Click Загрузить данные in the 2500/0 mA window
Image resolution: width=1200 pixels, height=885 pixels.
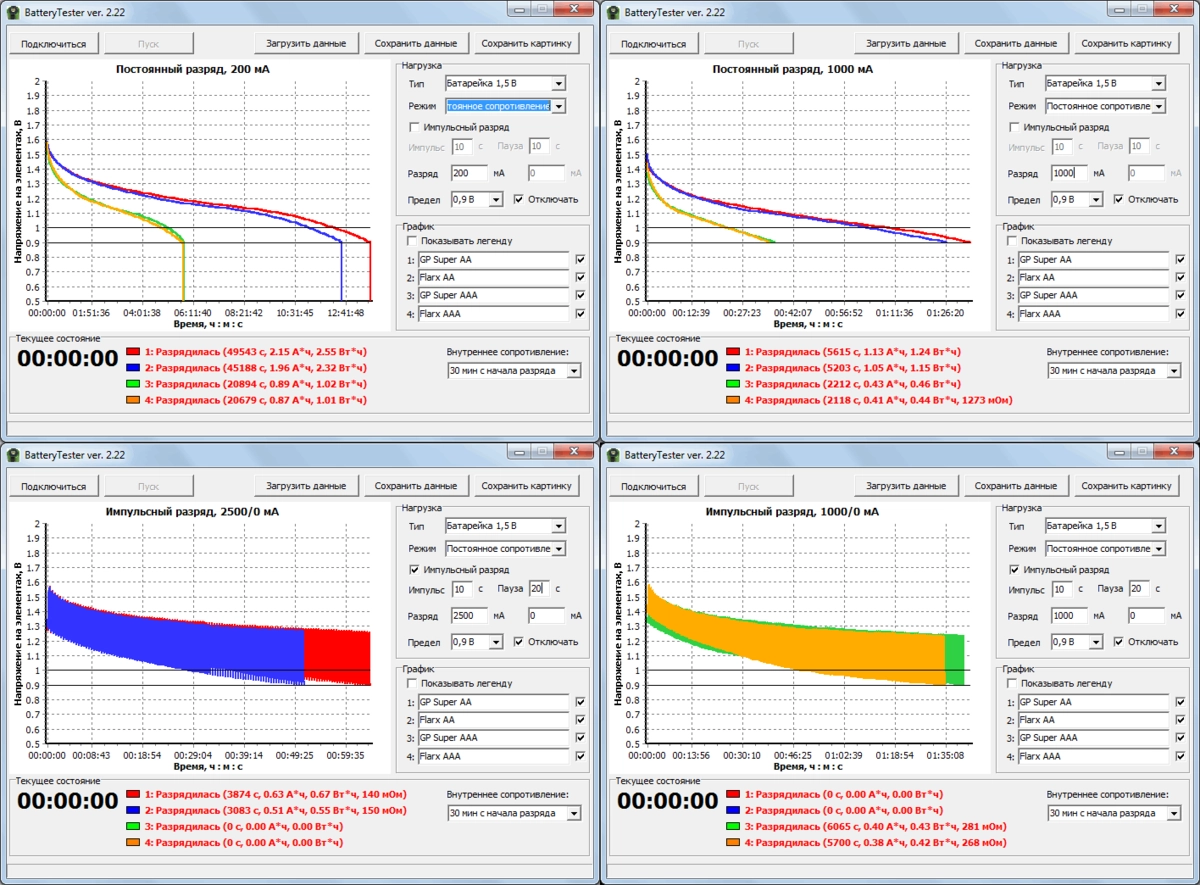coord(306,487)
